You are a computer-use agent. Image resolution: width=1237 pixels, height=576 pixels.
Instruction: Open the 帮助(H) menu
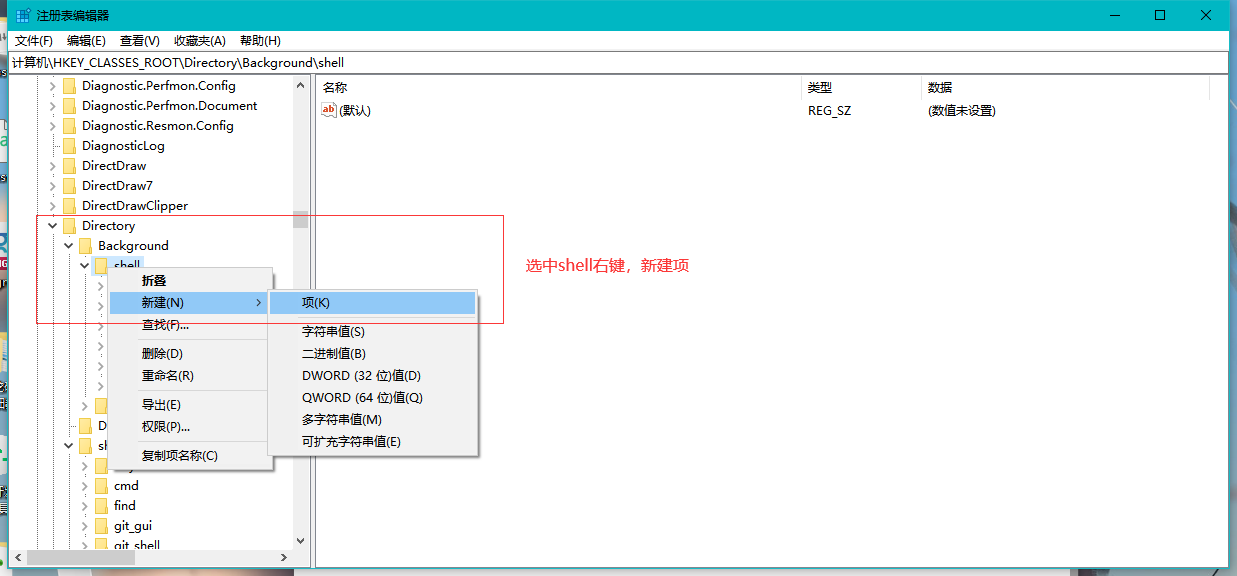coord(260,41)
